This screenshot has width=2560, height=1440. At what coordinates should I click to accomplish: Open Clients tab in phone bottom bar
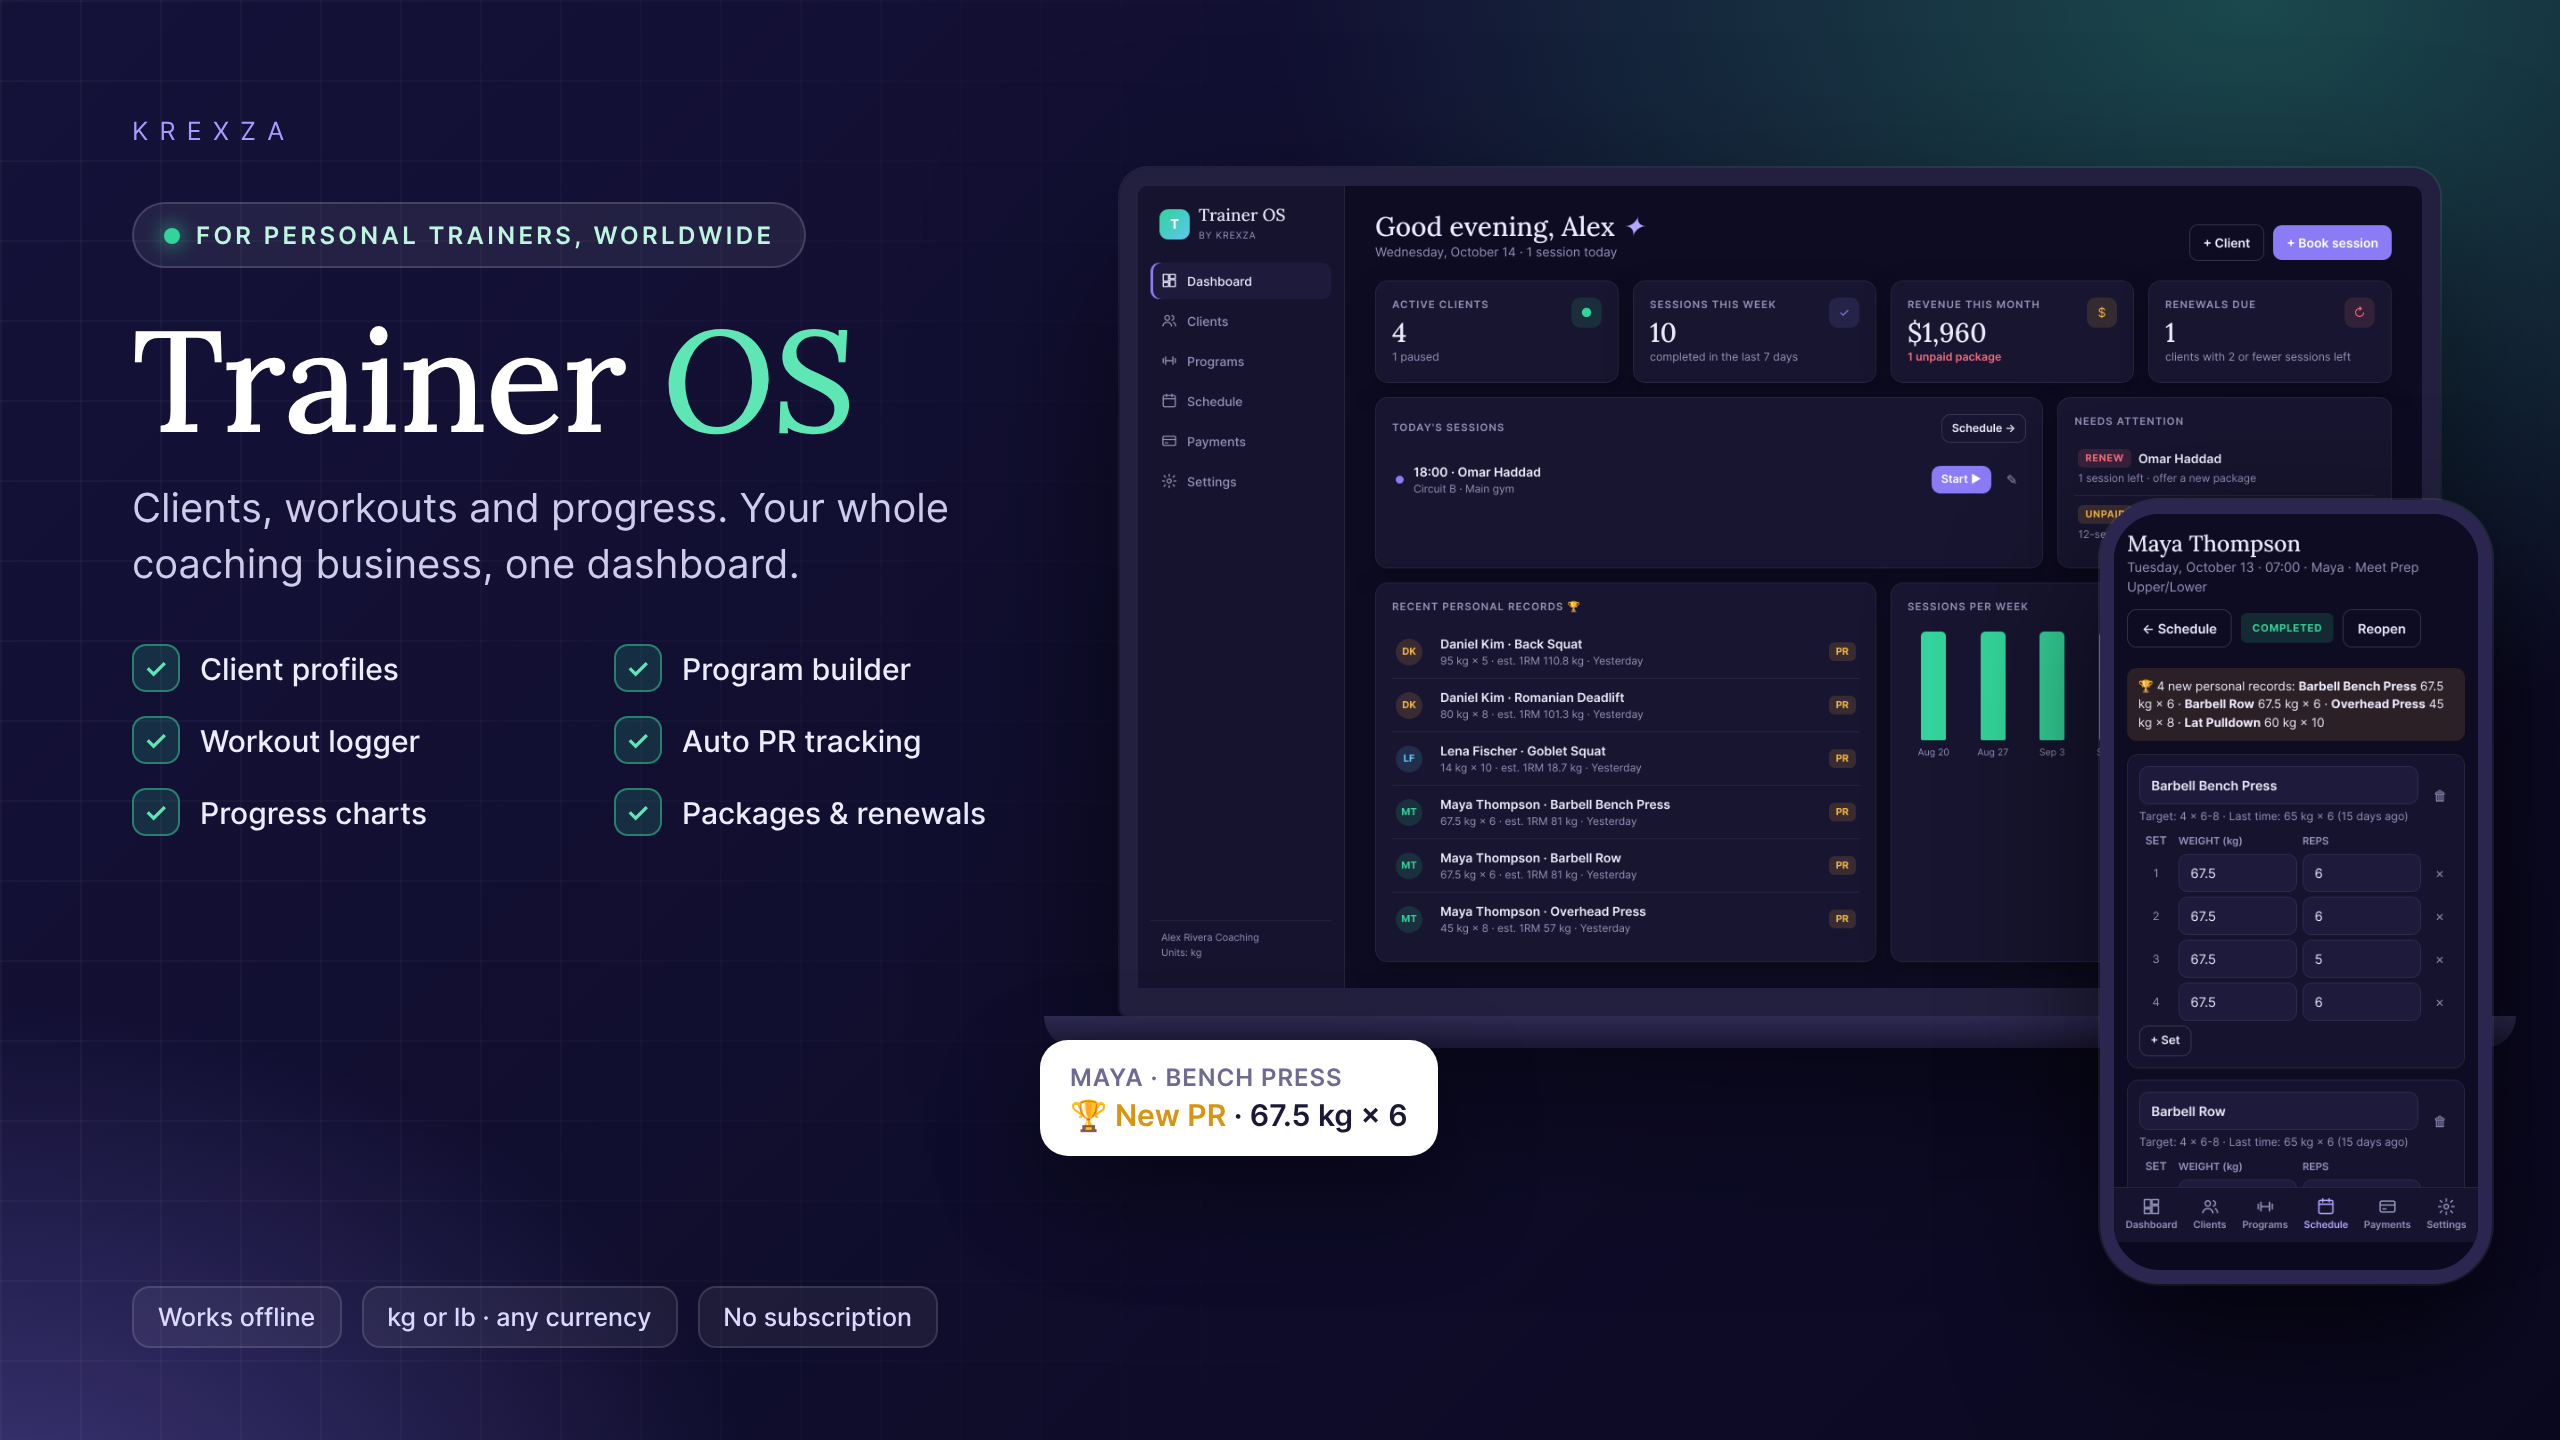(x=2210, y=1214)
